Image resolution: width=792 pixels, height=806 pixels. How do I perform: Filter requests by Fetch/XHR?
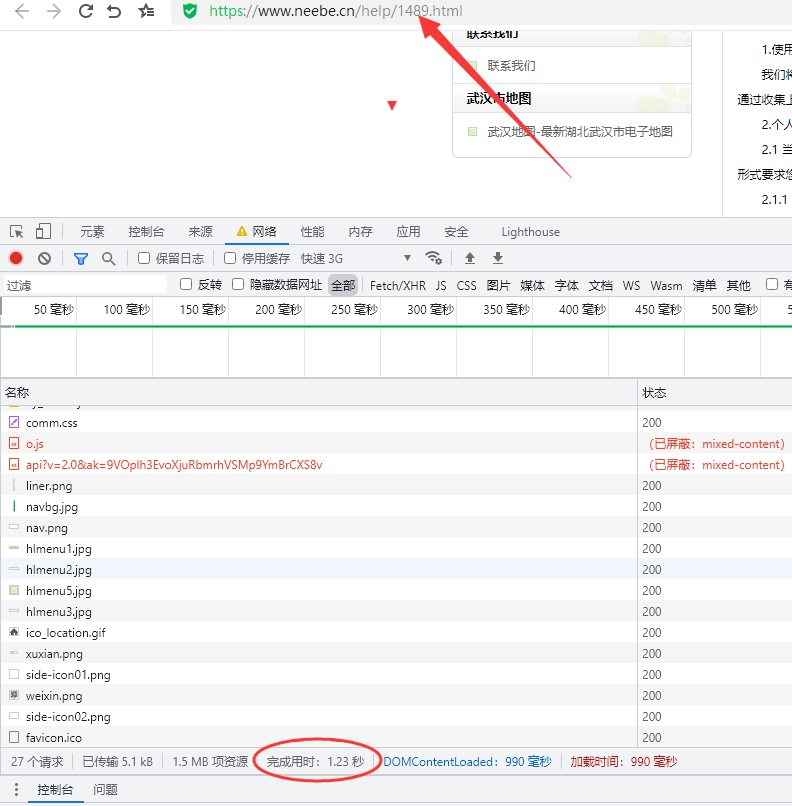coord(397,285)
